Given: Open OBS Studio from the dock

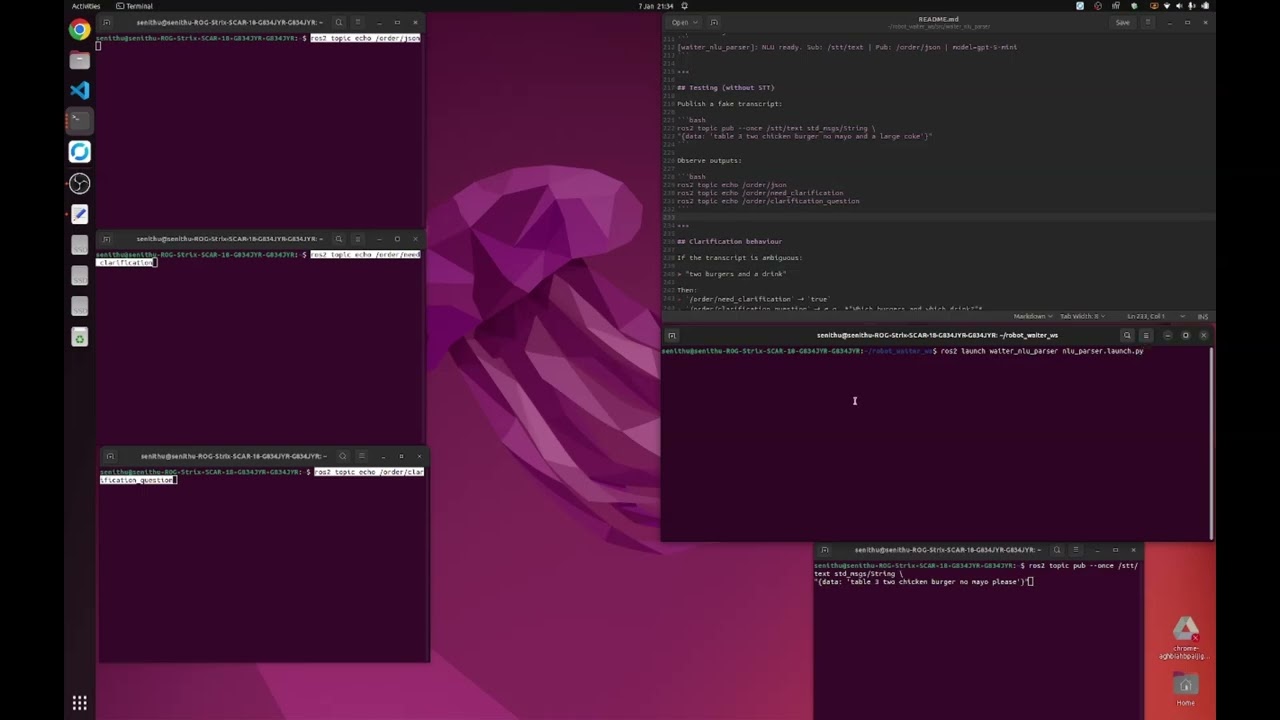Looking at the screenshot, I should 79,183.
